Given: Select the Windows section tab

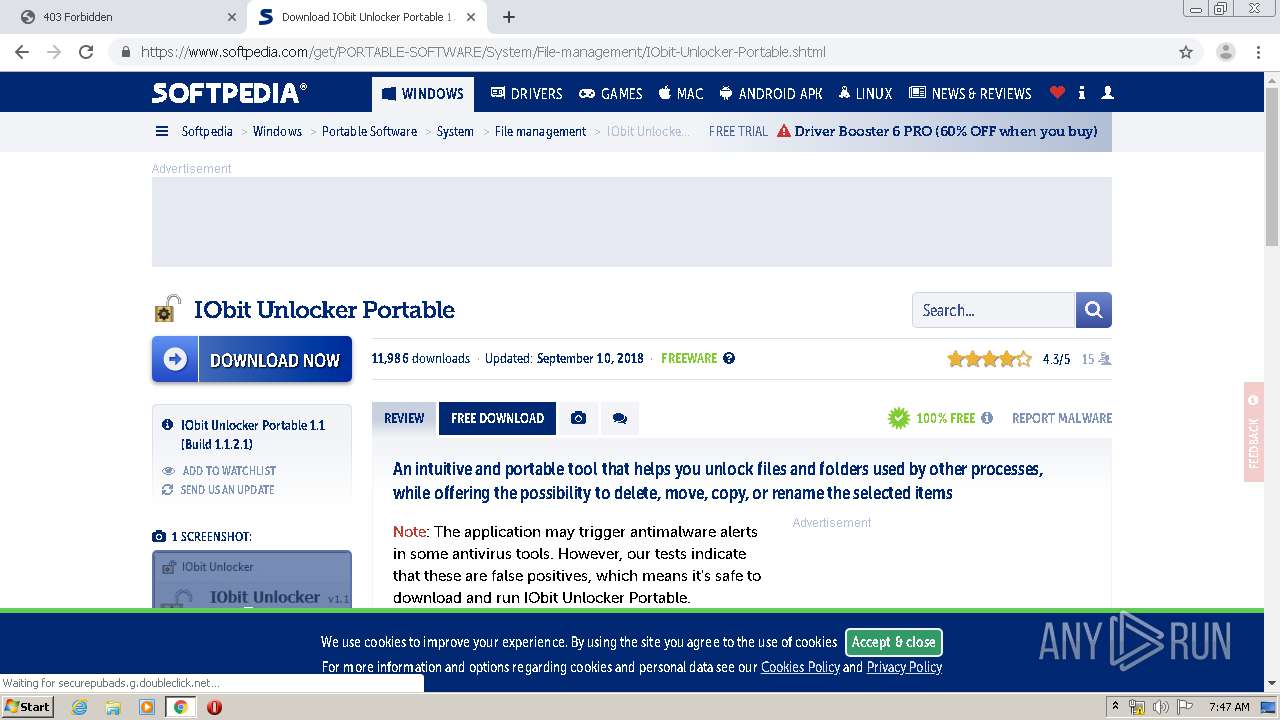Looking at the screenshot, I should click(423, 94).
